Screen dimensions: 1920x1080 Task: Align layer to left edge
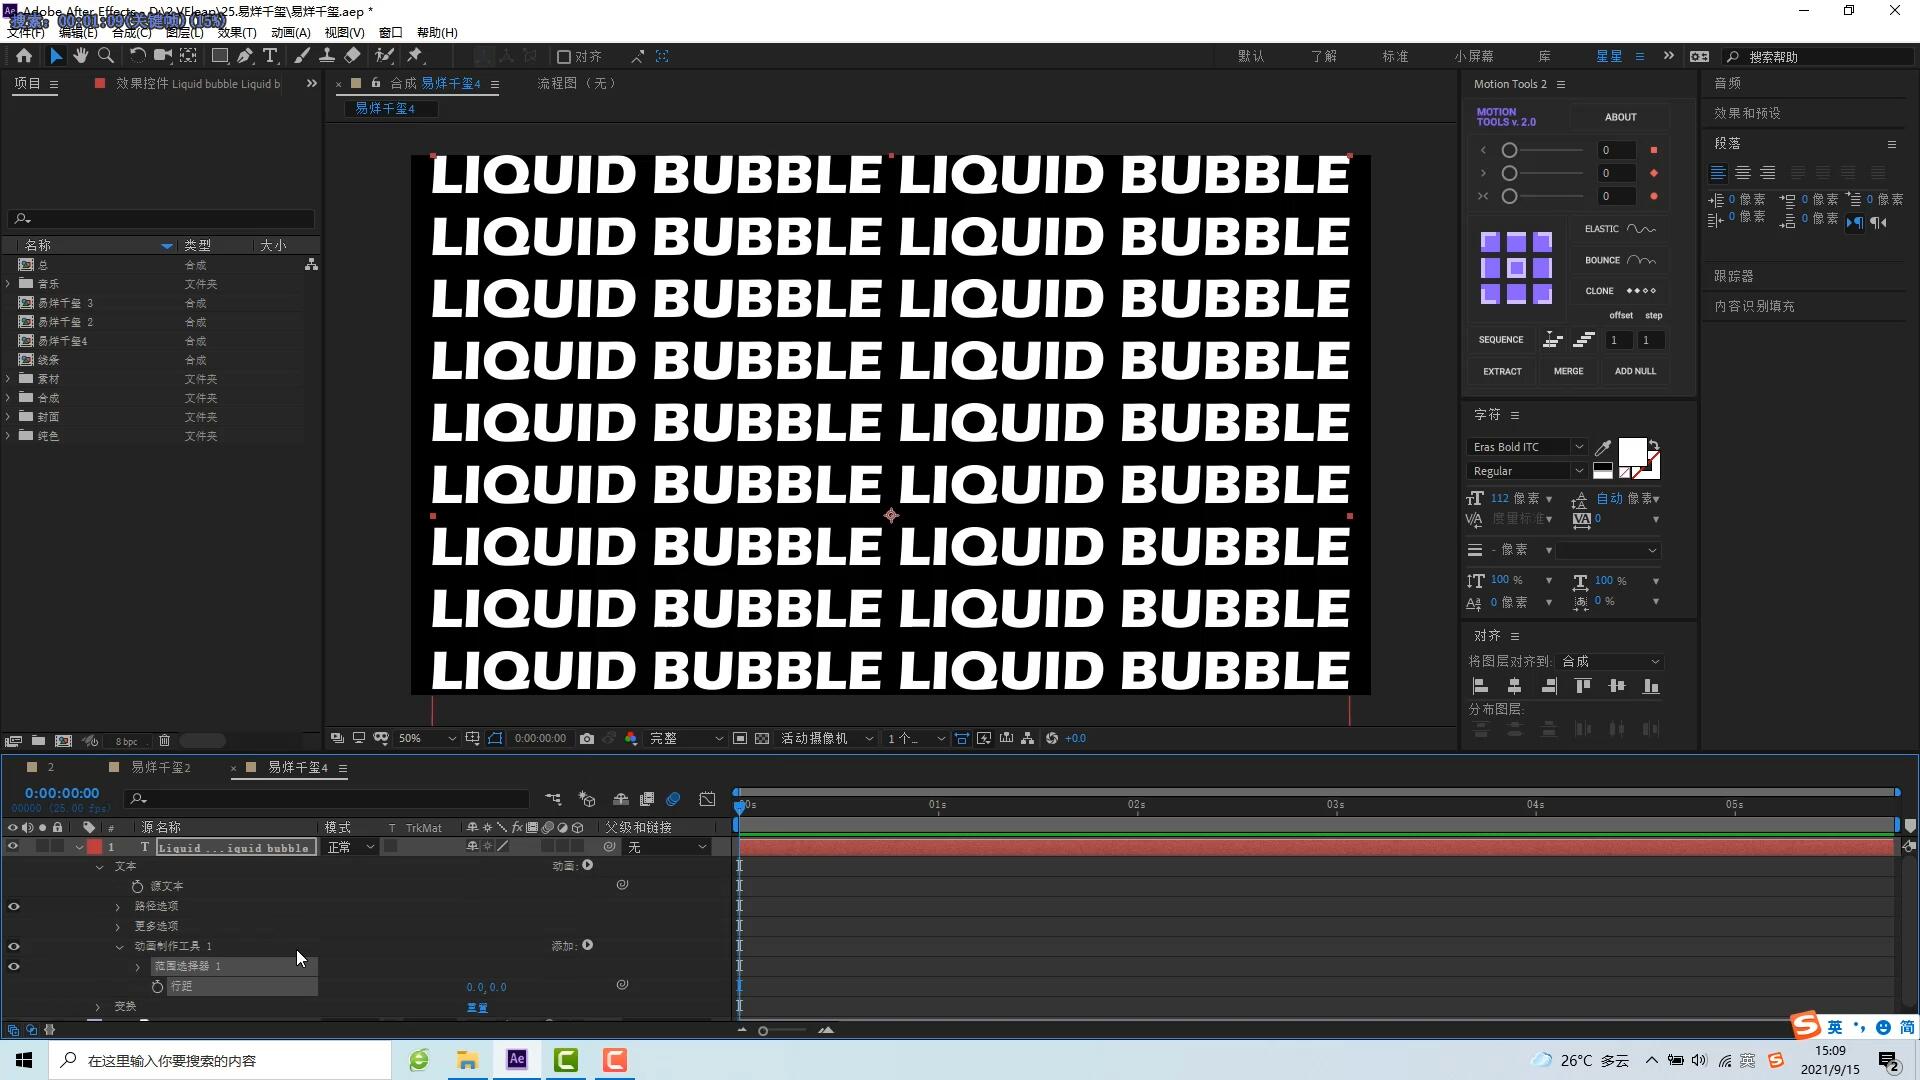1481,686
